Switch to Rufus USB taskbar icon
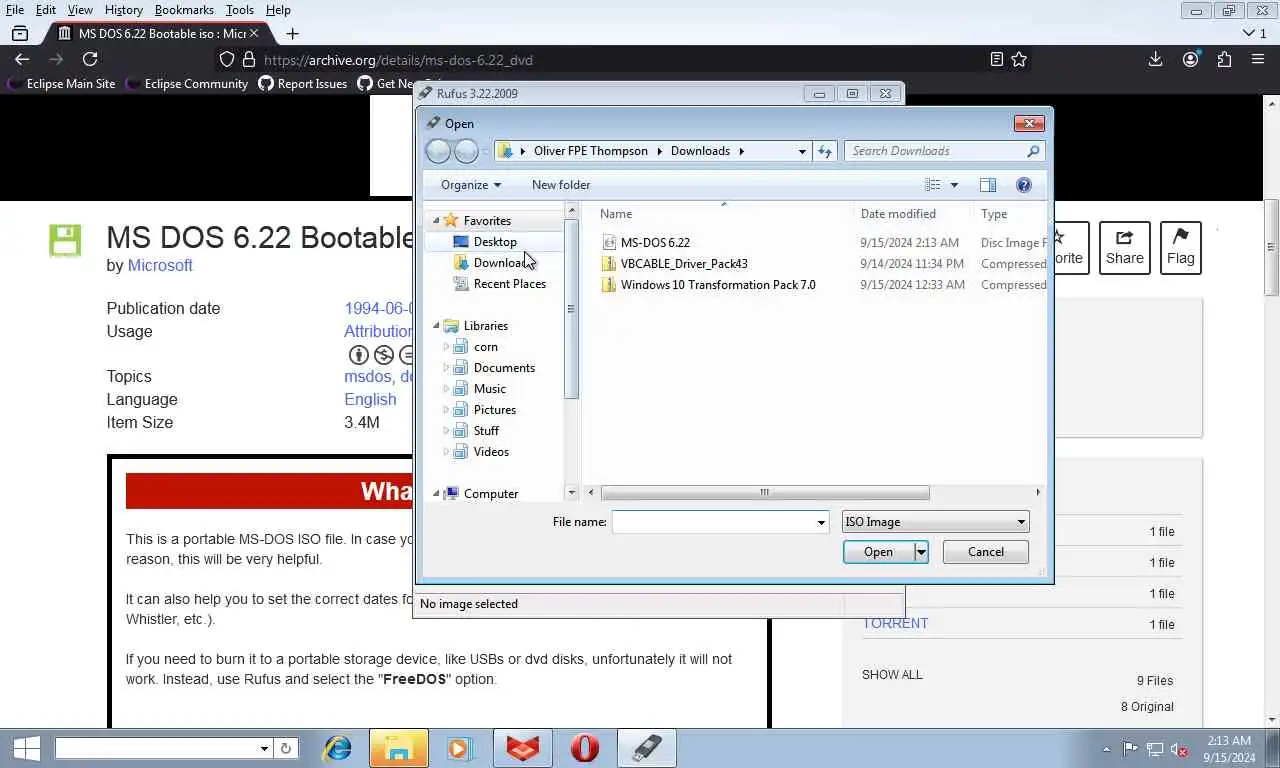The image size is (1280, 768). tap(647, 748)
